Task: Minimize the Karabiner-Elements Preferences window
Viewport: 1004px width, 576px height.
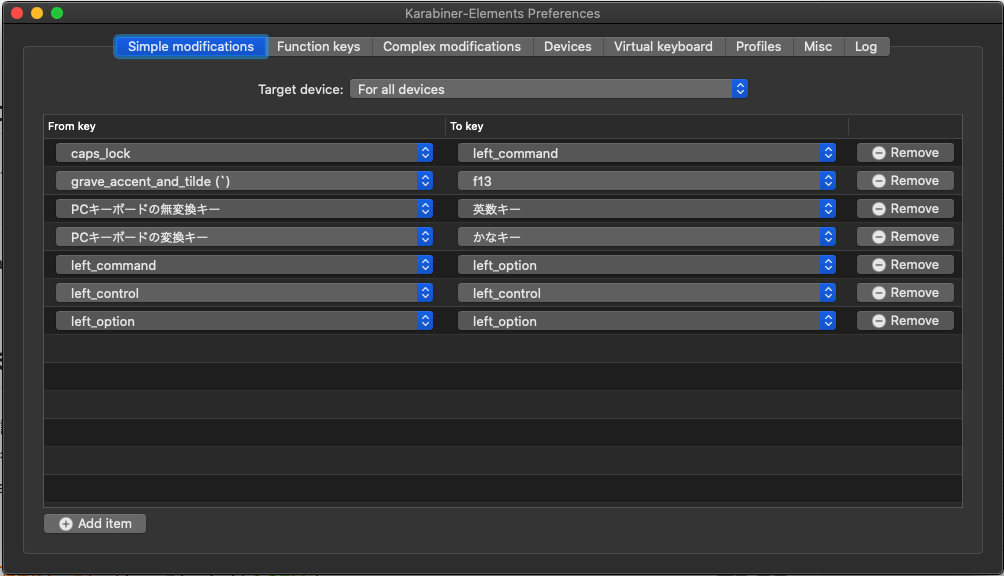Action: 37,13
